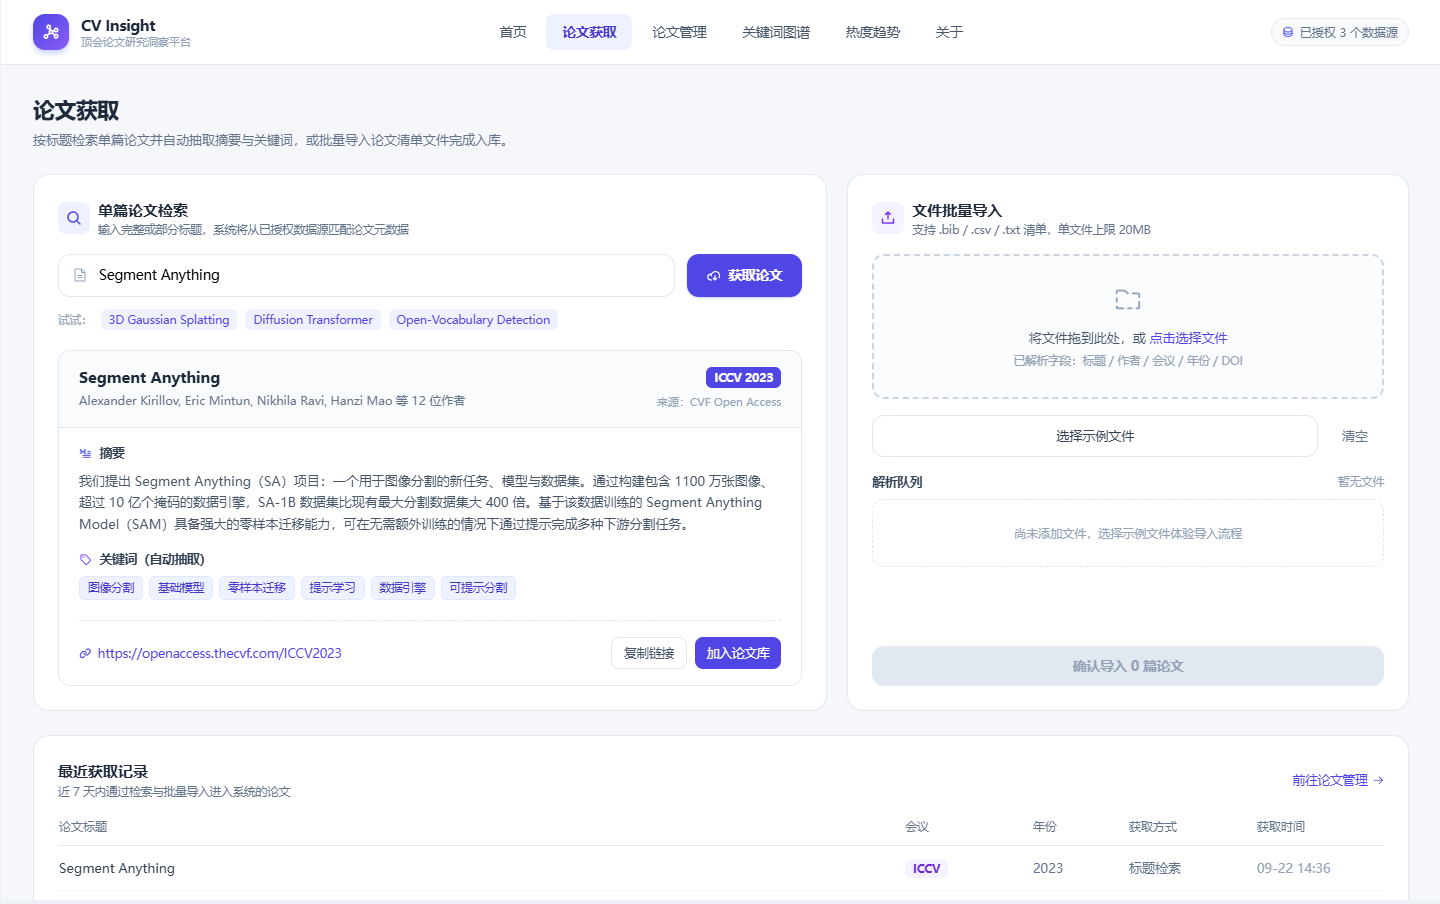Open the 点击选择文件 link
This screenshot has width=1440, height=904.
click(1188, 338)
